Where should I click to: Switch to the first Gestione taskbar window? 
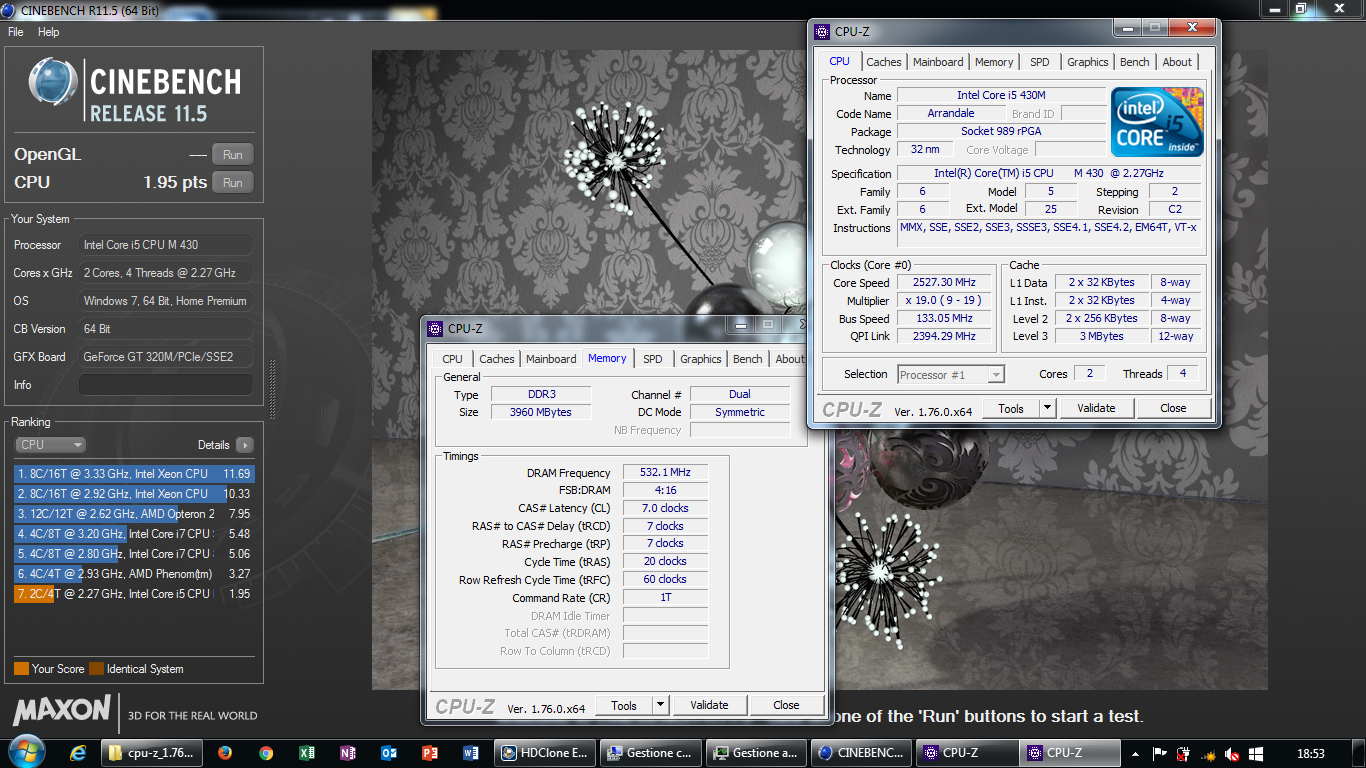[x=651, y=753]
